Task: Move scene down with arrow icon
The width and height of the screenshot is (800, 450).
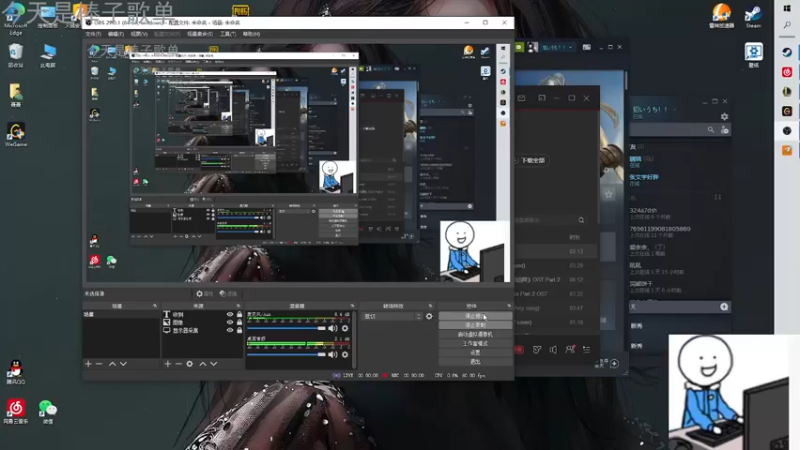Action: [x=123, y=364]
